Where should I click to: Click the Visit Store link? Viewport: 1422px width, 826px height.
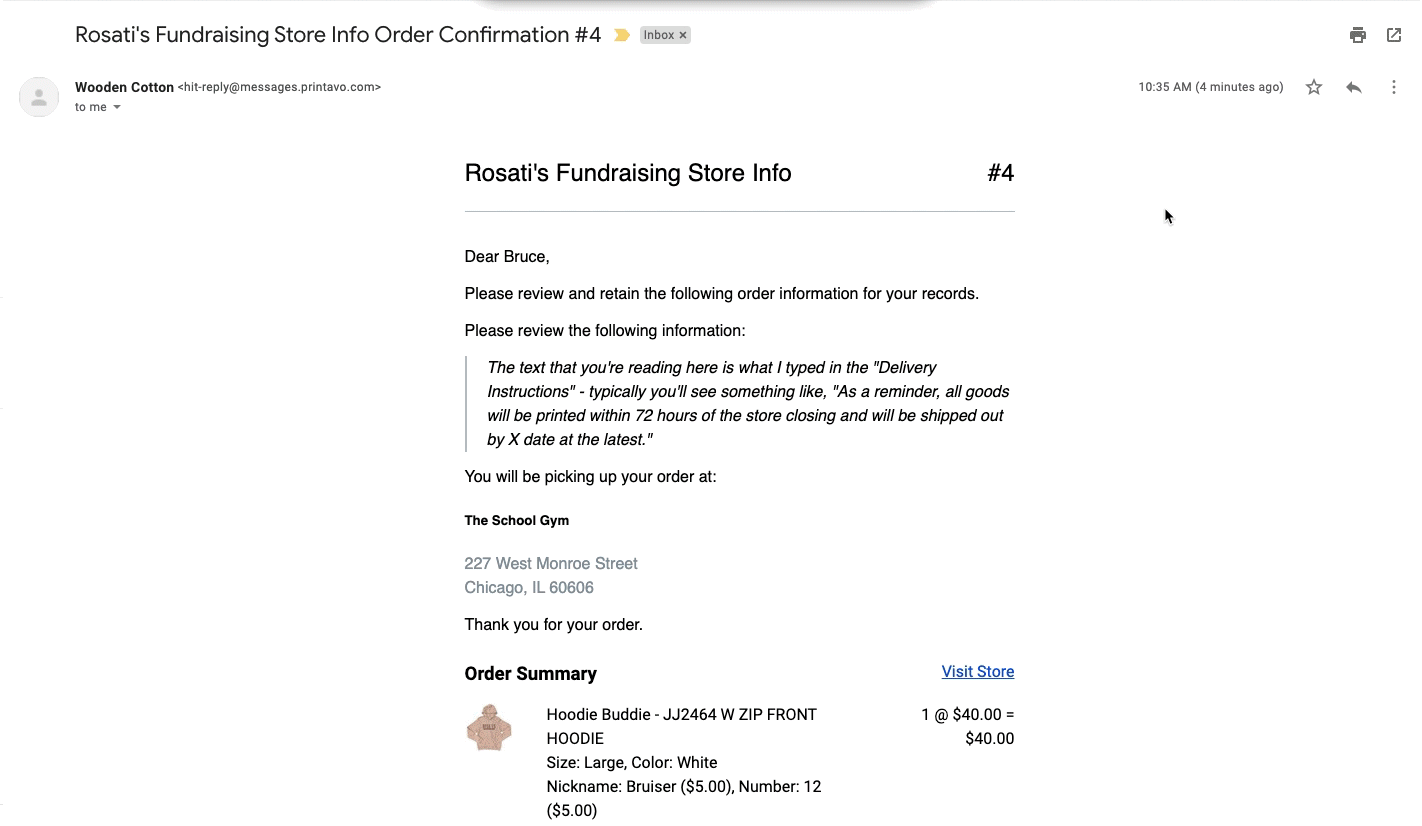[977, 672]
